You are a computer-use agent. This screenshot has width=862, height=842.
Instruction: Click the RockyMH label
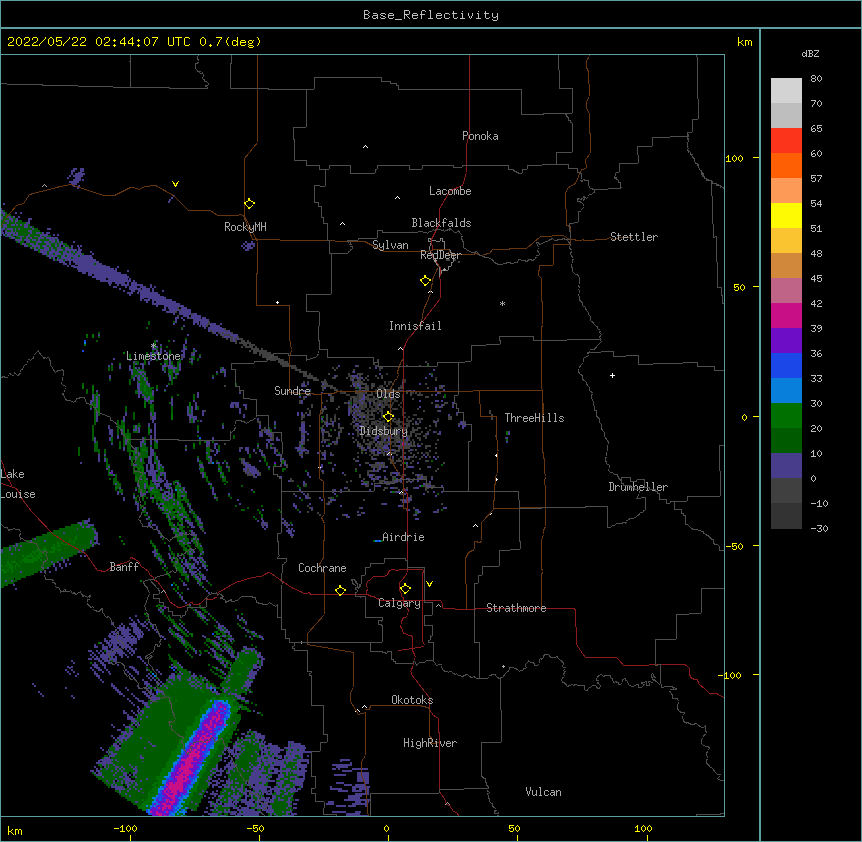pyautogui.click(x=245, y=227)
